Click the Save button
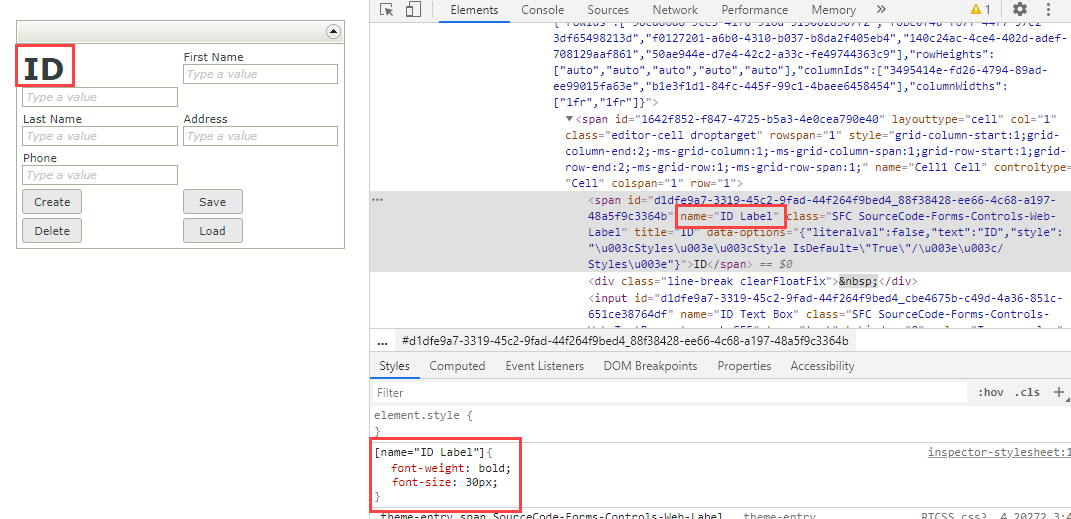Viewport: 1071px width, 519px height. (212, 202)
